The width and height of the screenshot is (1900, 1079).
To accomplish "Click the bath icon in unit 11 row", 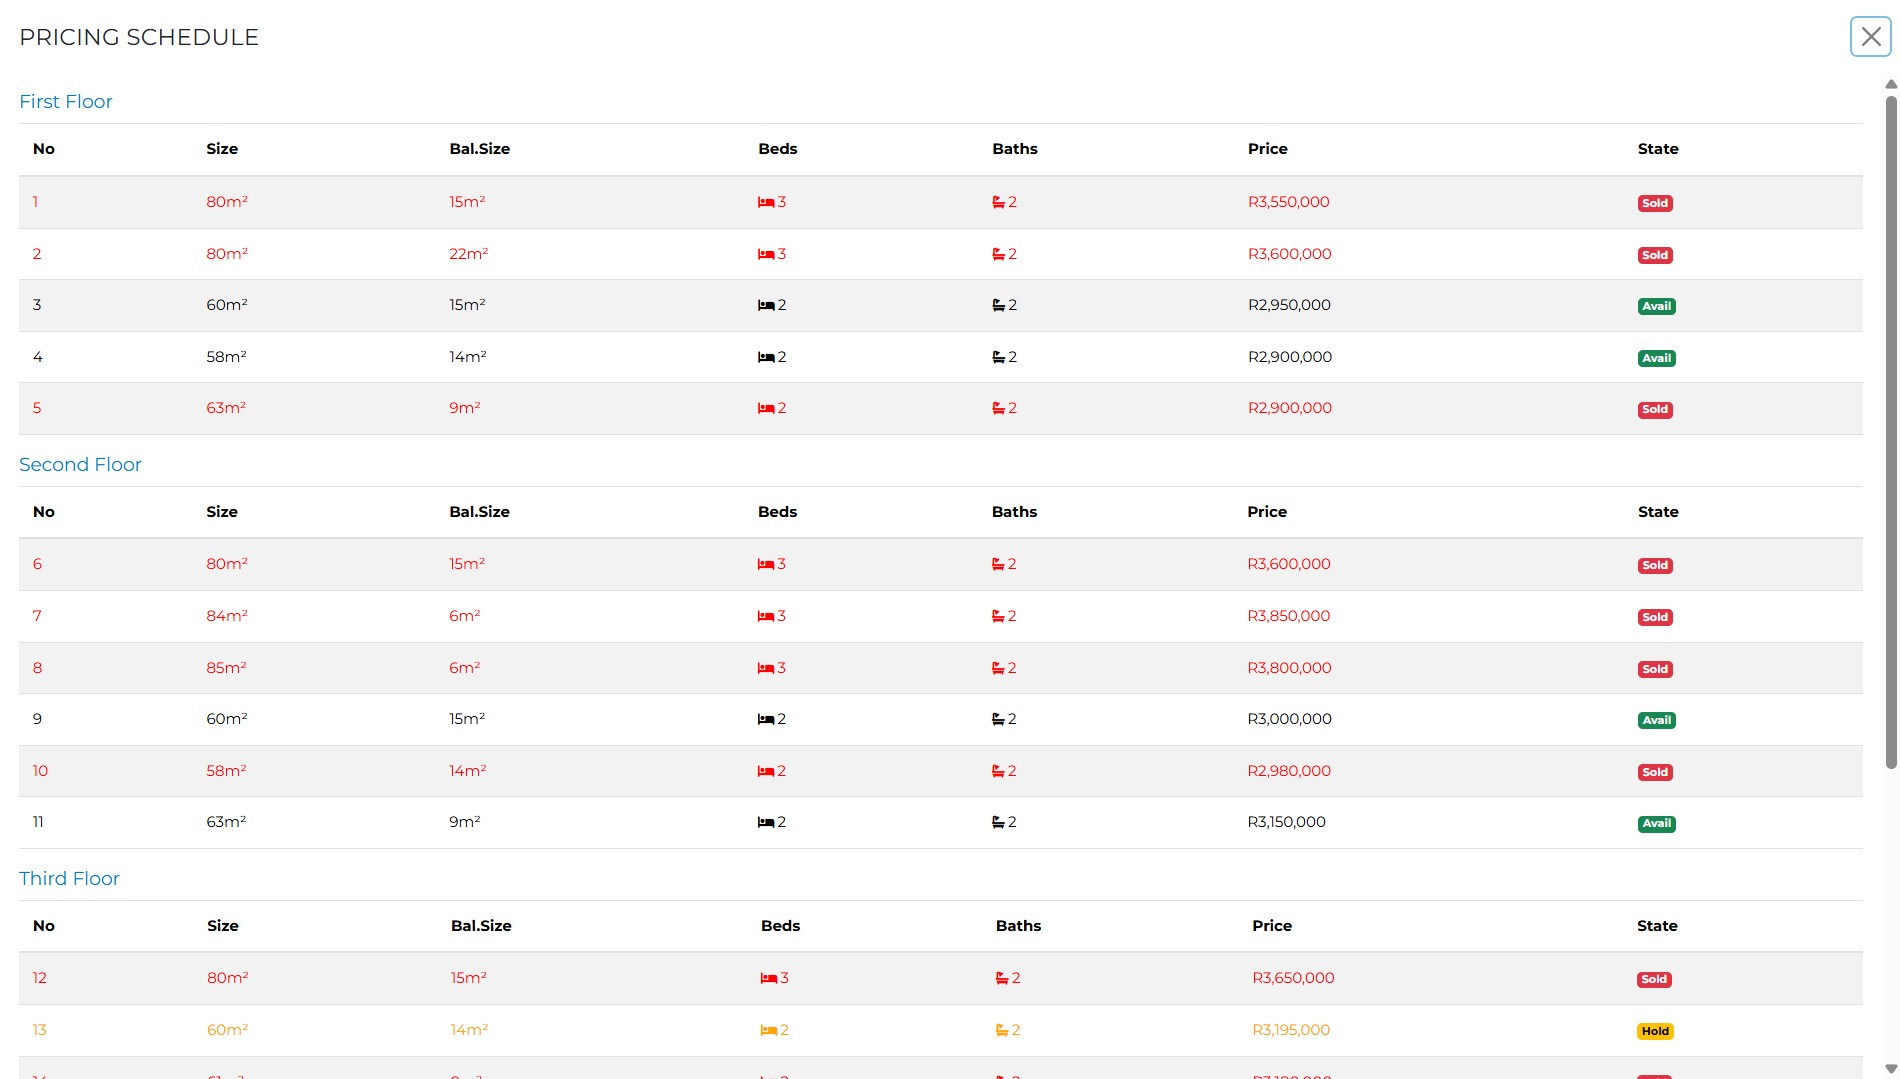I will (x=997, y=823).
